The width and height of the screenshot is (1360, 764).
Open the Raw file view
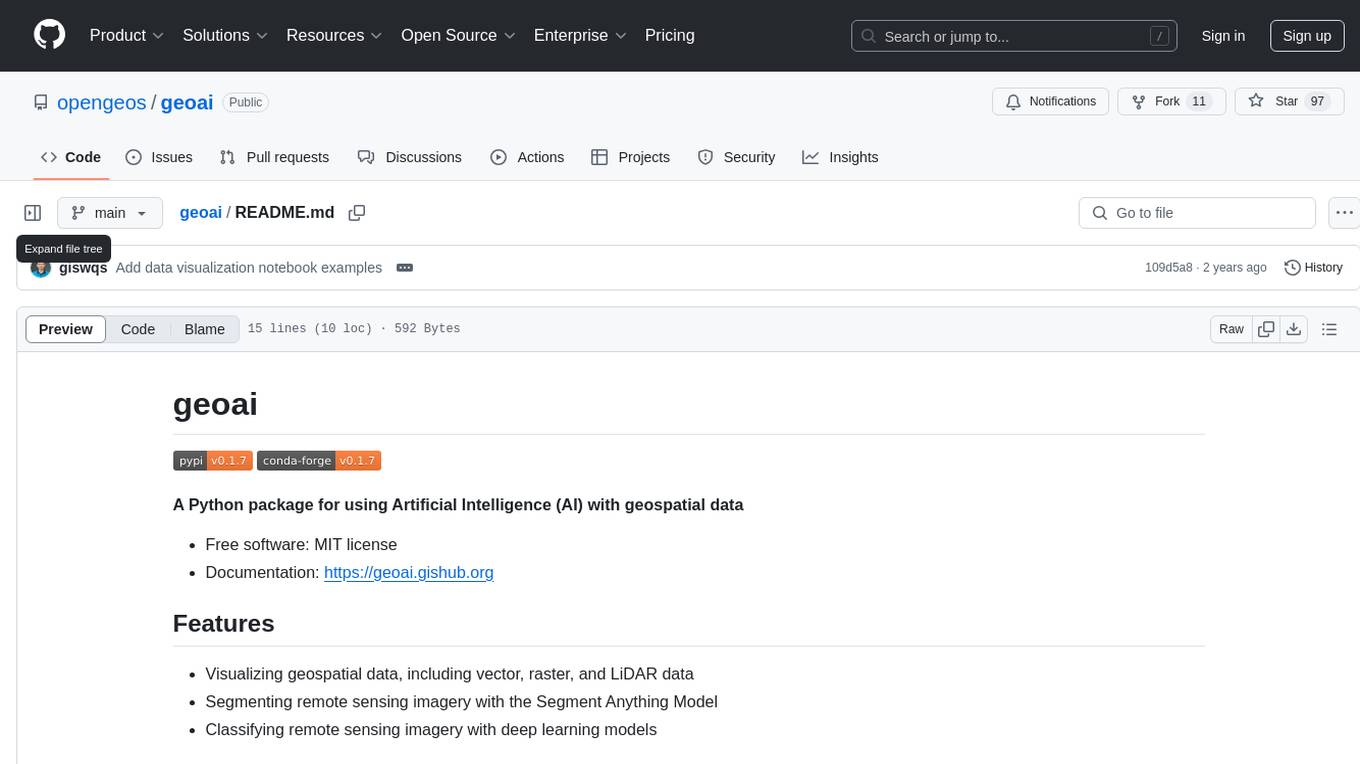point(1232,329)
